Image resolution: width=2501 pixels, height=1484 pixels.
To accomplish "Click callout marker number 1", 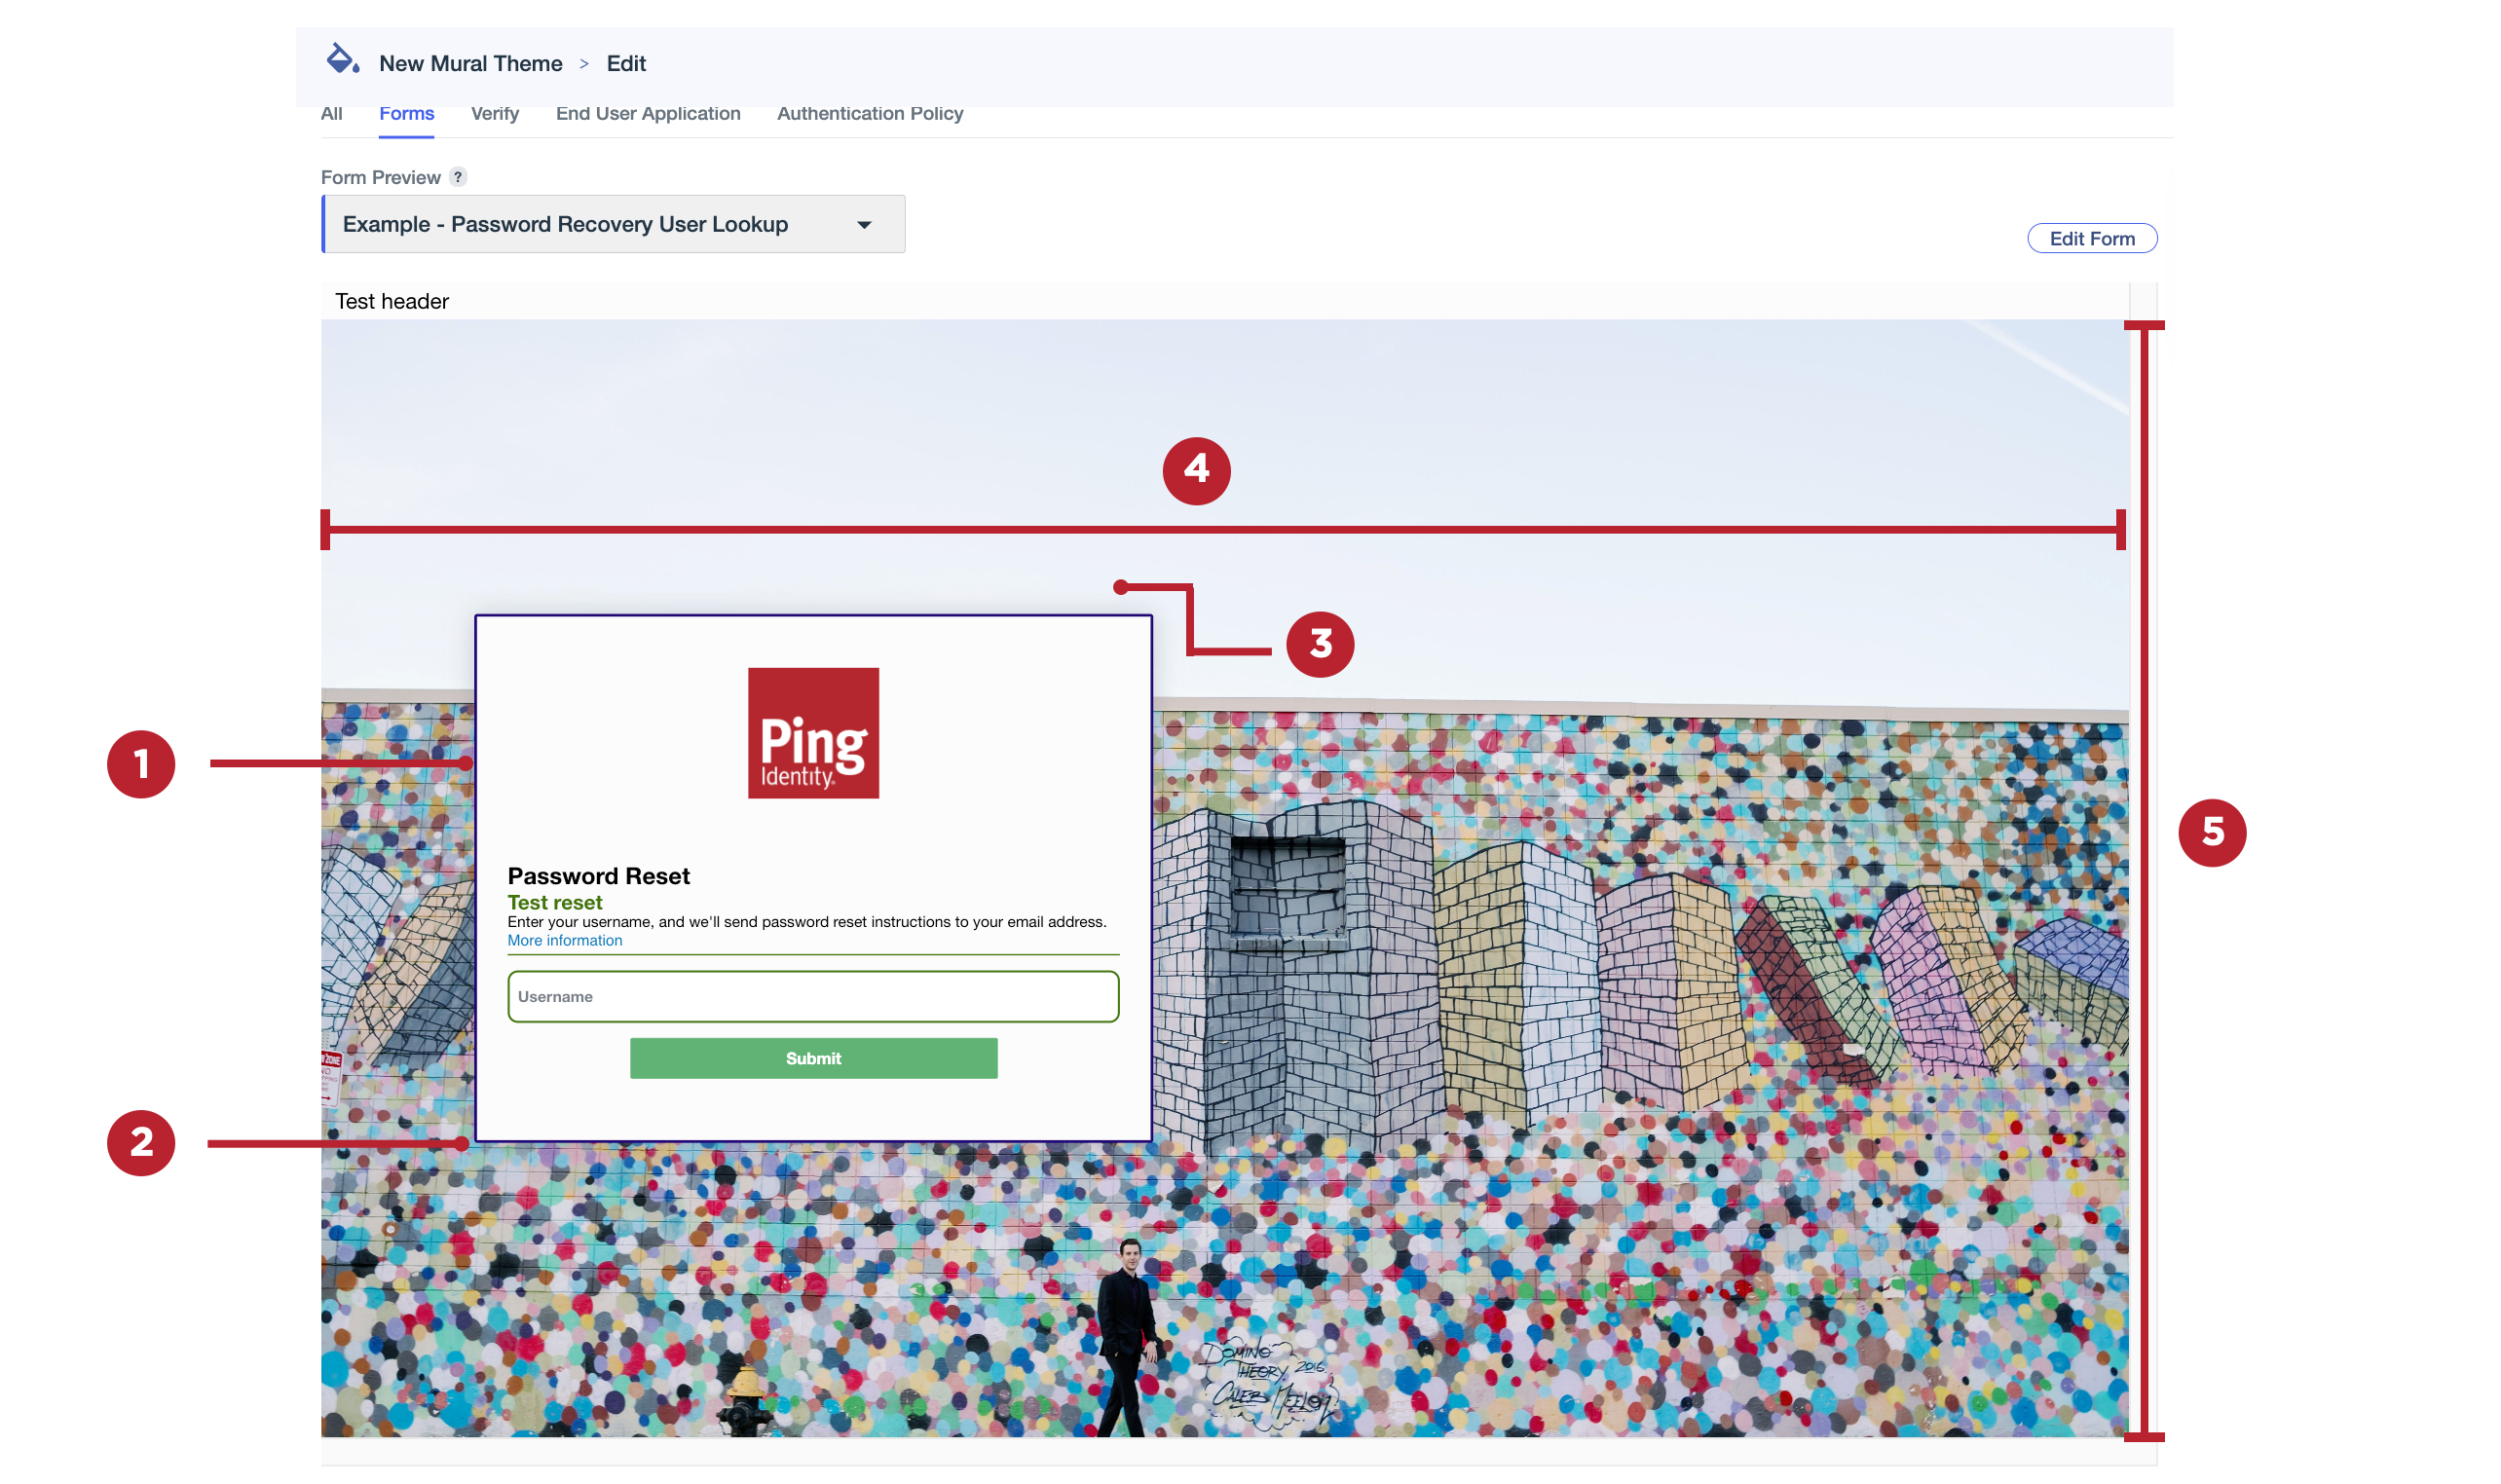I will point(141,764).
